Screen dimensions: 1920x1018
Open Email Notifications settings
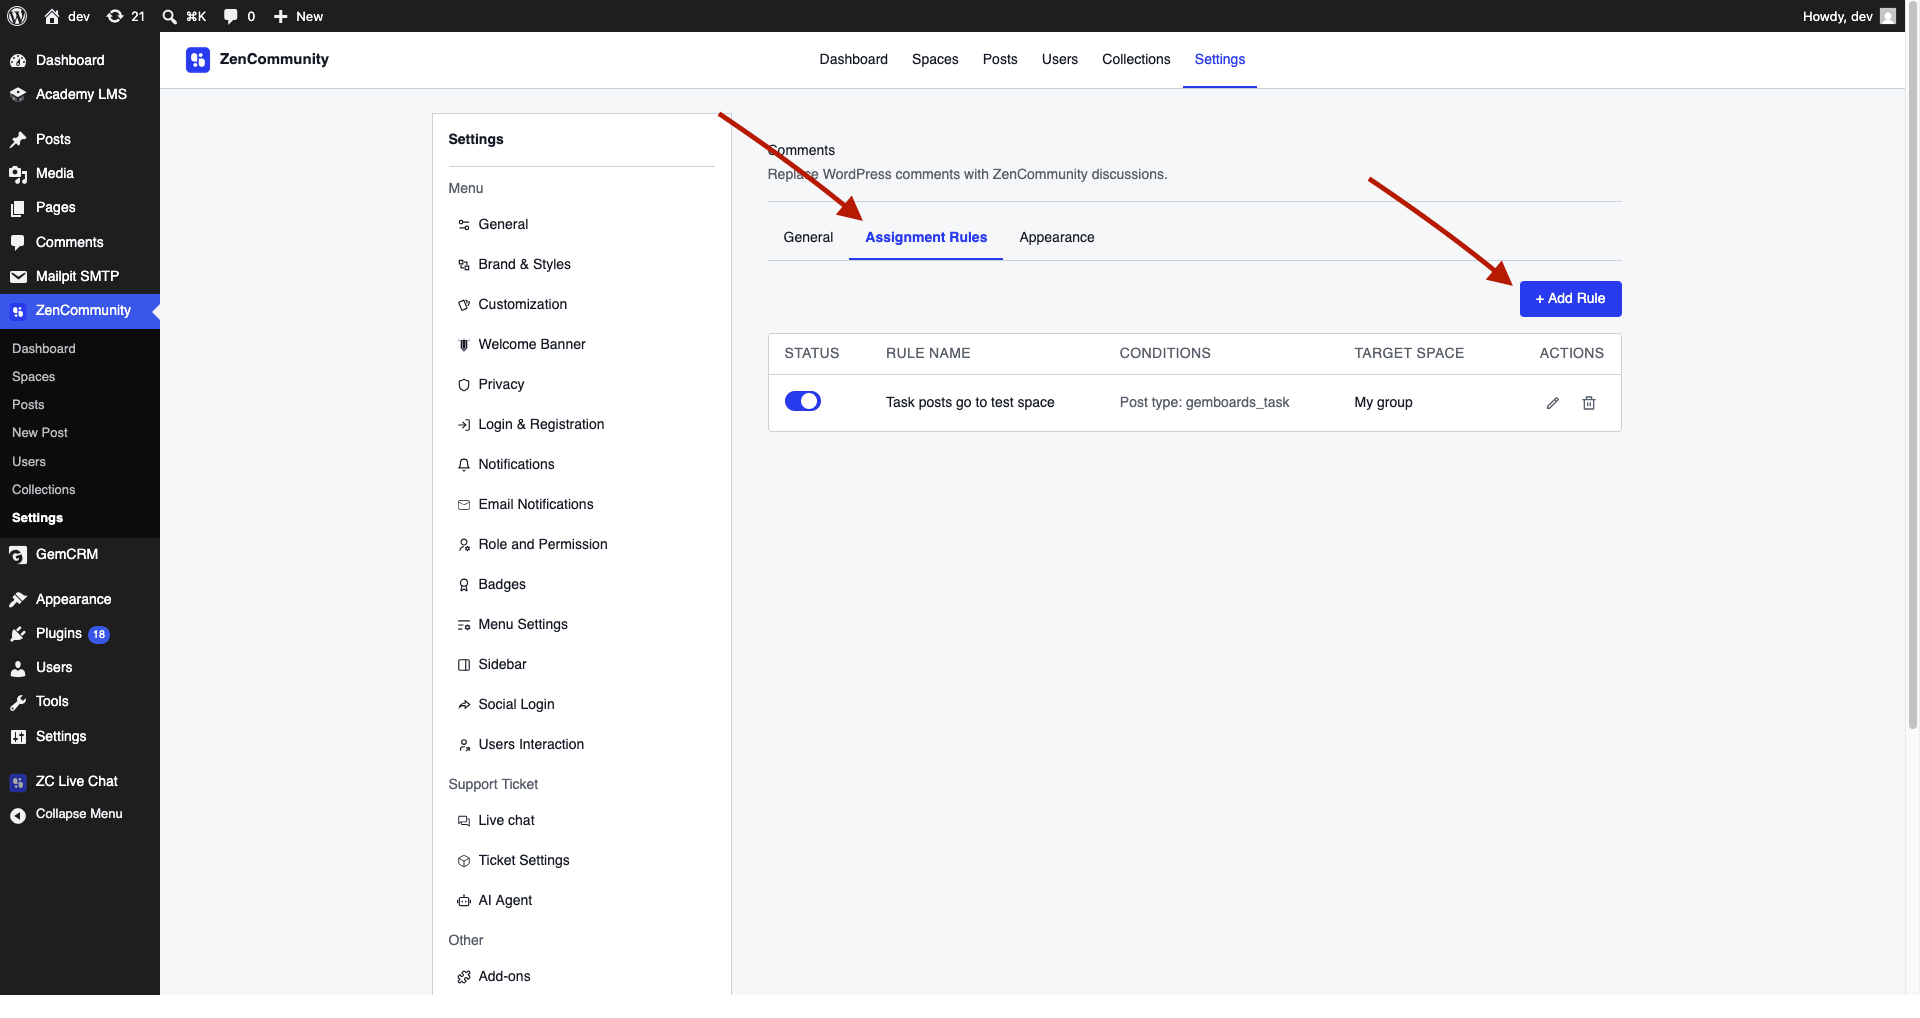pos(535,504)
